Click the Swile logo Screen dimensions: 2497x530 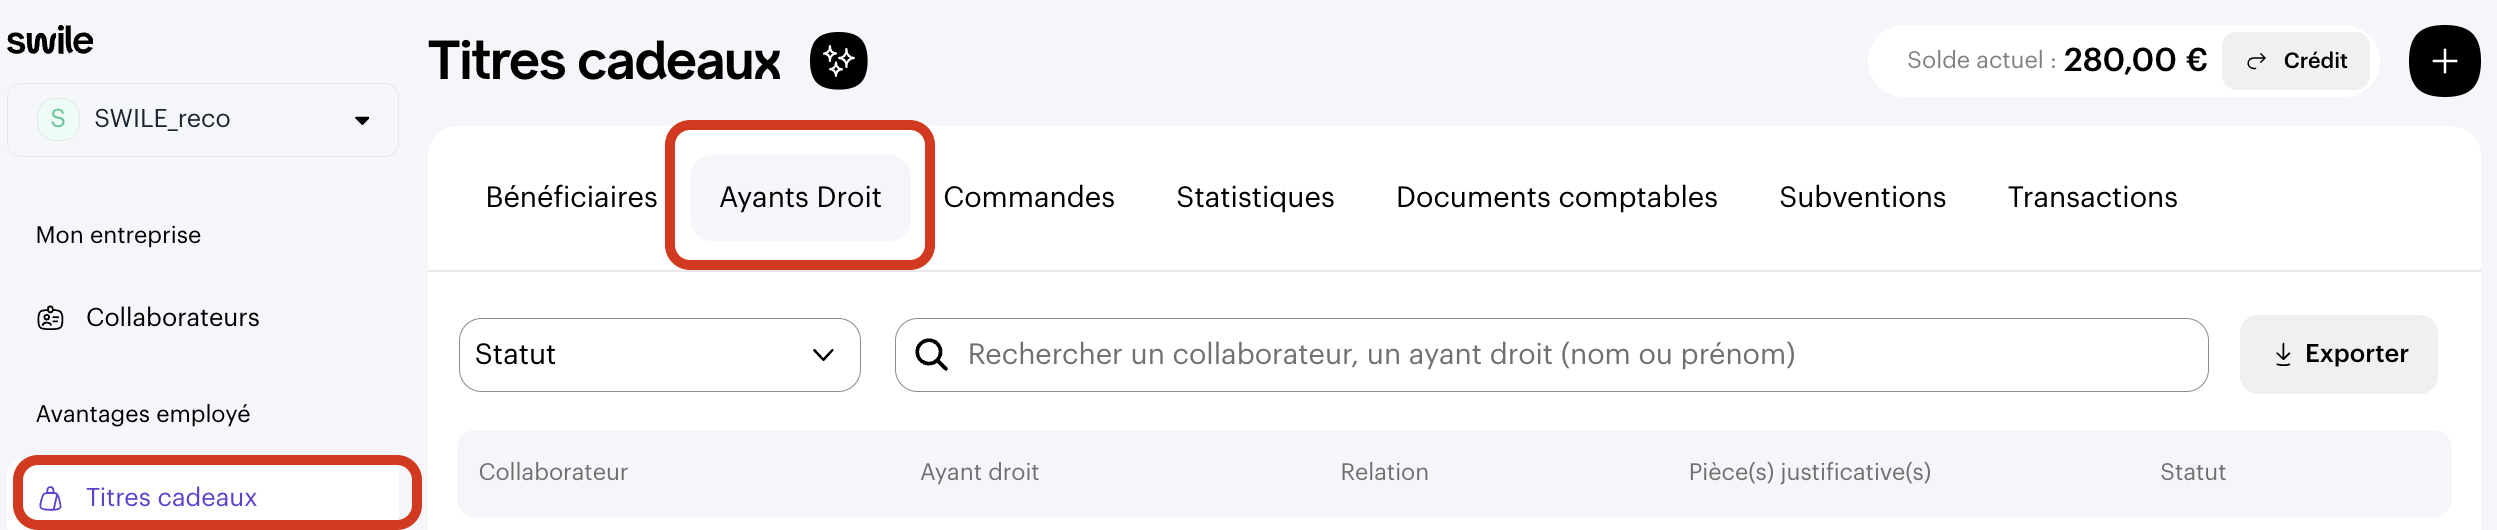click(x=50, y=40)
